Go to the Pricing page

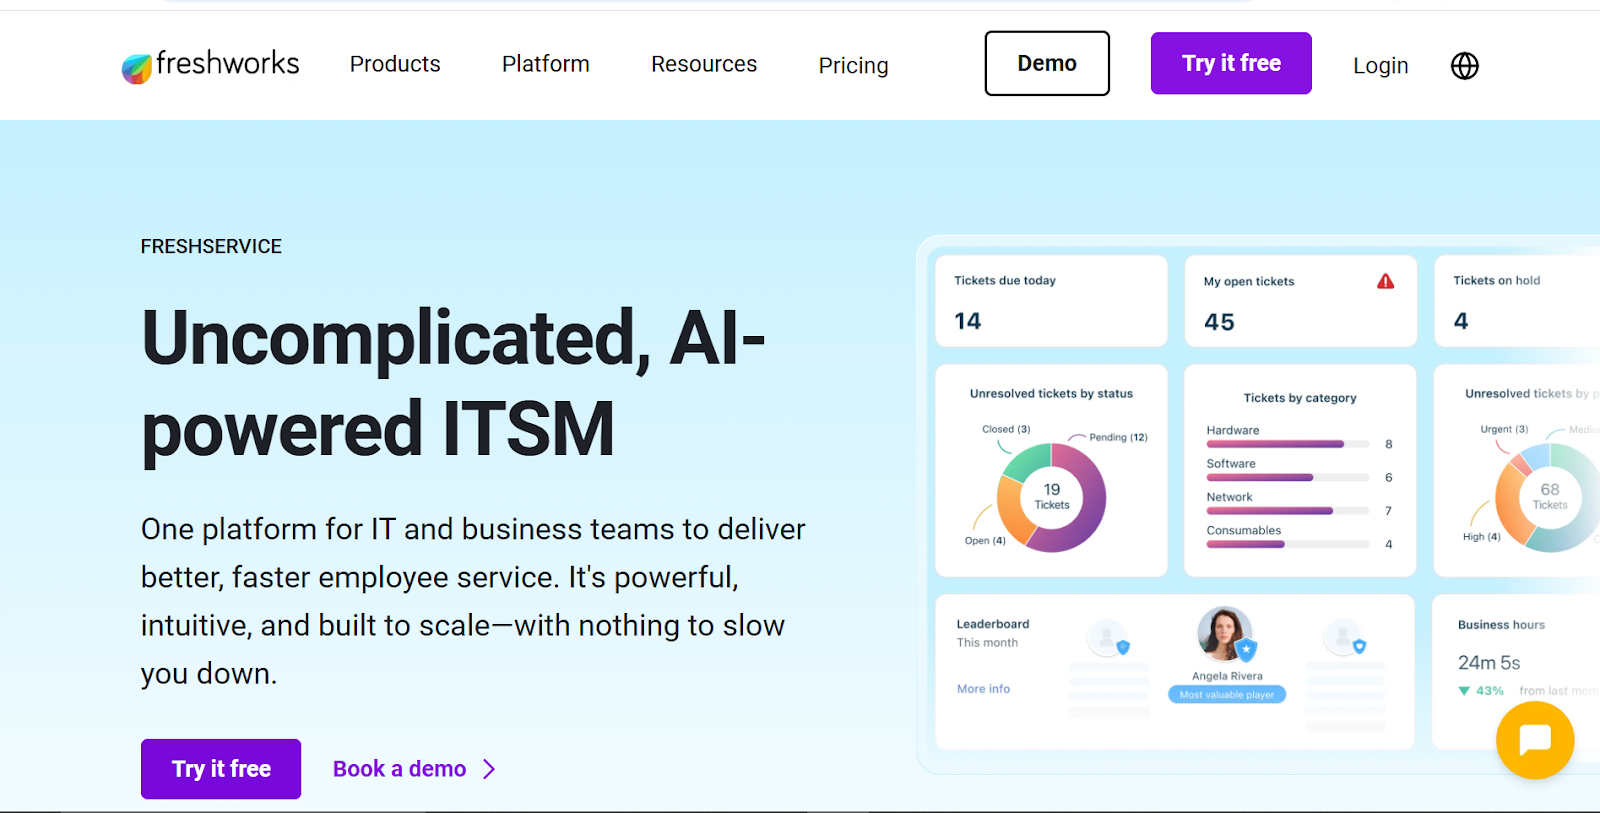coord(853,66)
